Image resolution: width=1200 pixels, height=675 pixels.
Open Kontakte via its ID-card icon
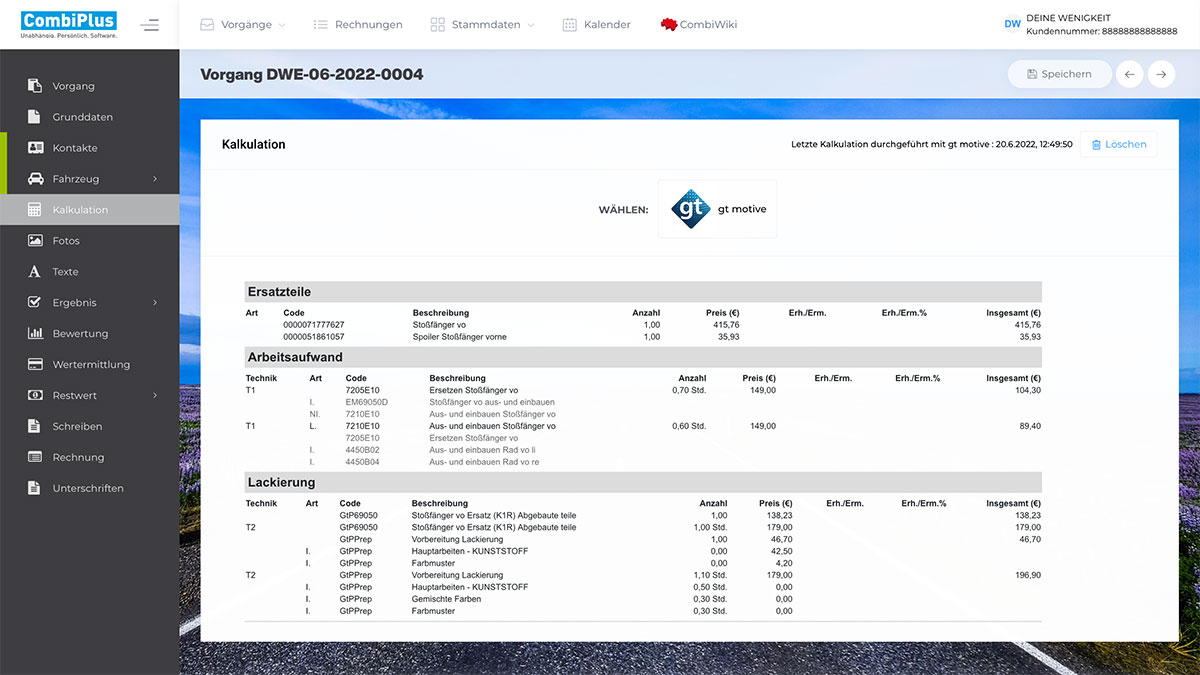click(x=33, y=147)
